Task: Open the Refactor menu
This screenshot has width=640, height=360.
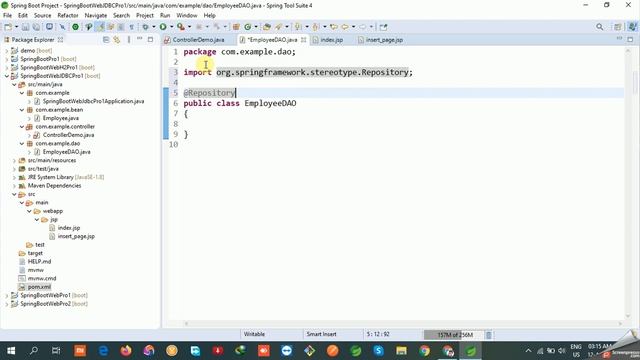Action: point(68,15)
